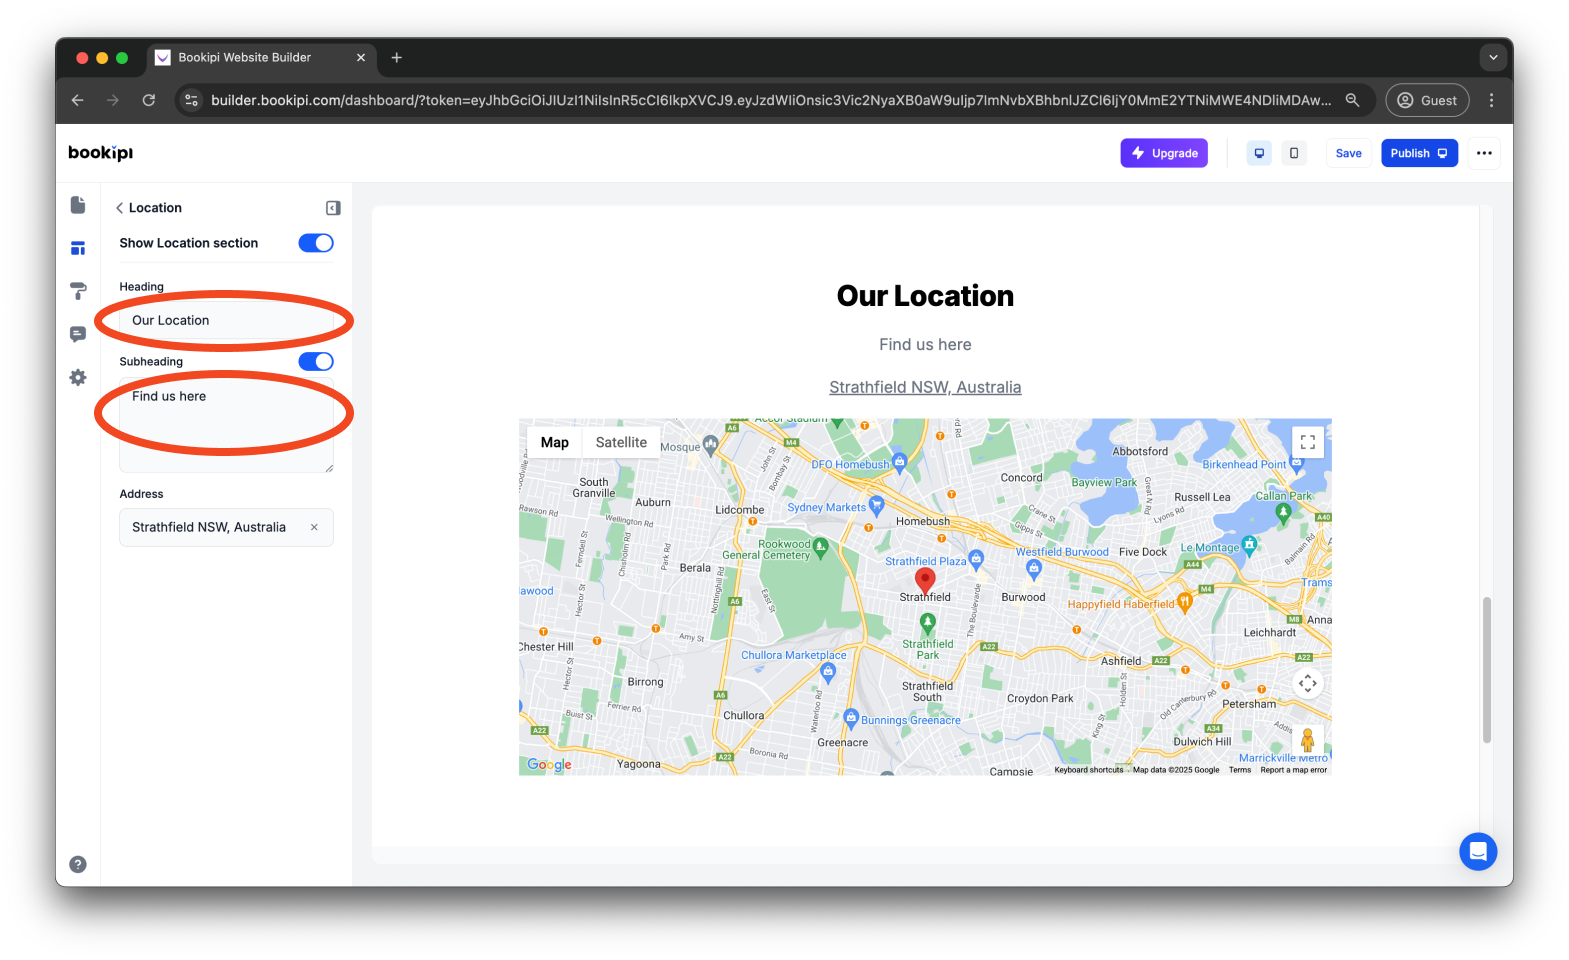Go back from Location panel
The height and width of the screenshot is (960, 1569).
(120, 208)
